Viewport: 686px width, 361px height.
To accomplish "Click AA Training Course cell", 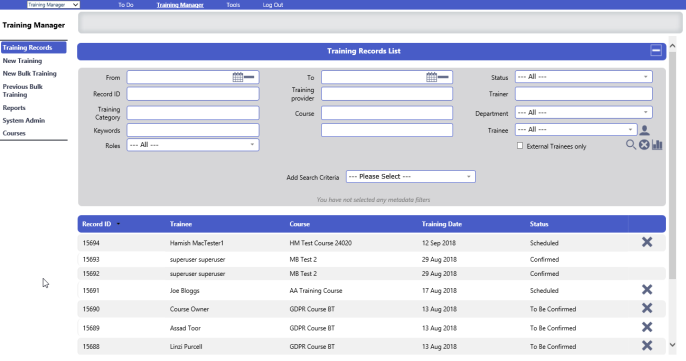I will [315, 291].
